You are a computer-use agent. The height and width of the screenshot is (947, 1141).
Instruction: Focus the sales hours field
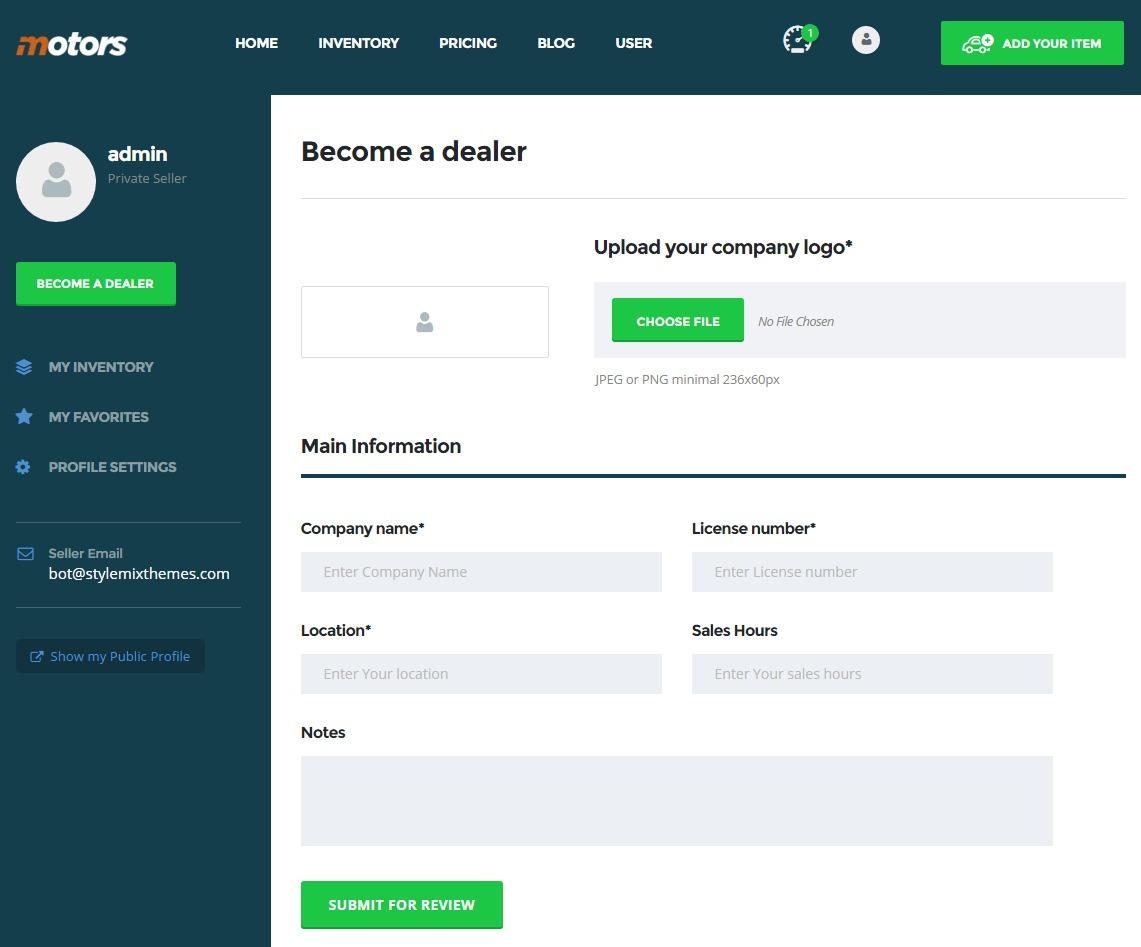click(872, 674)
